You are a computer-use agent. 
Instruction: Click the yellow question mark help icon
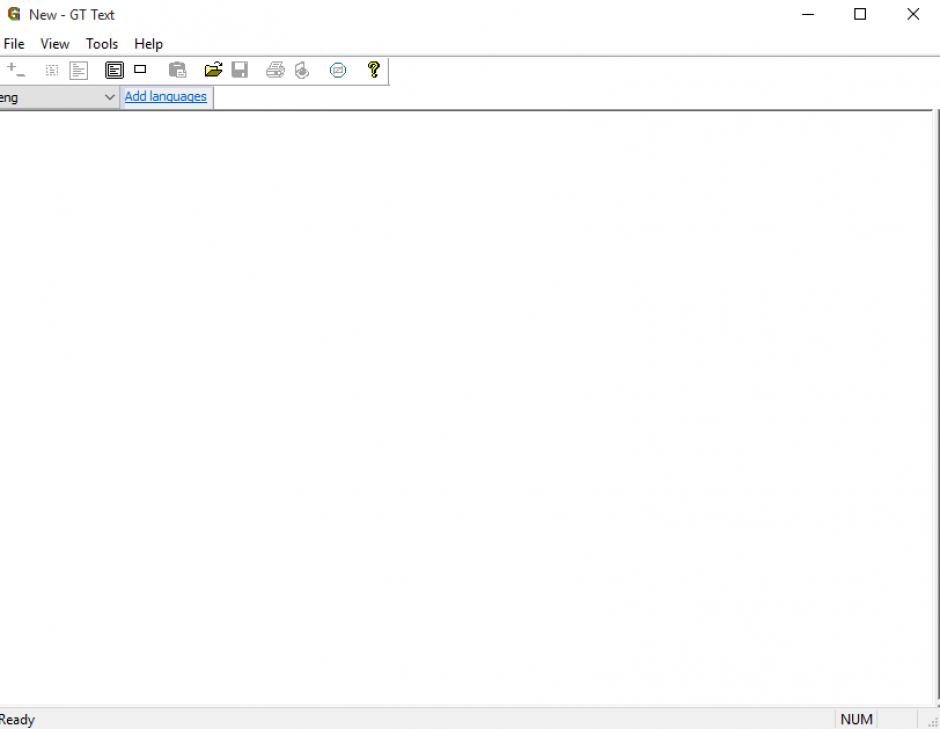click(x=374, y=70)
